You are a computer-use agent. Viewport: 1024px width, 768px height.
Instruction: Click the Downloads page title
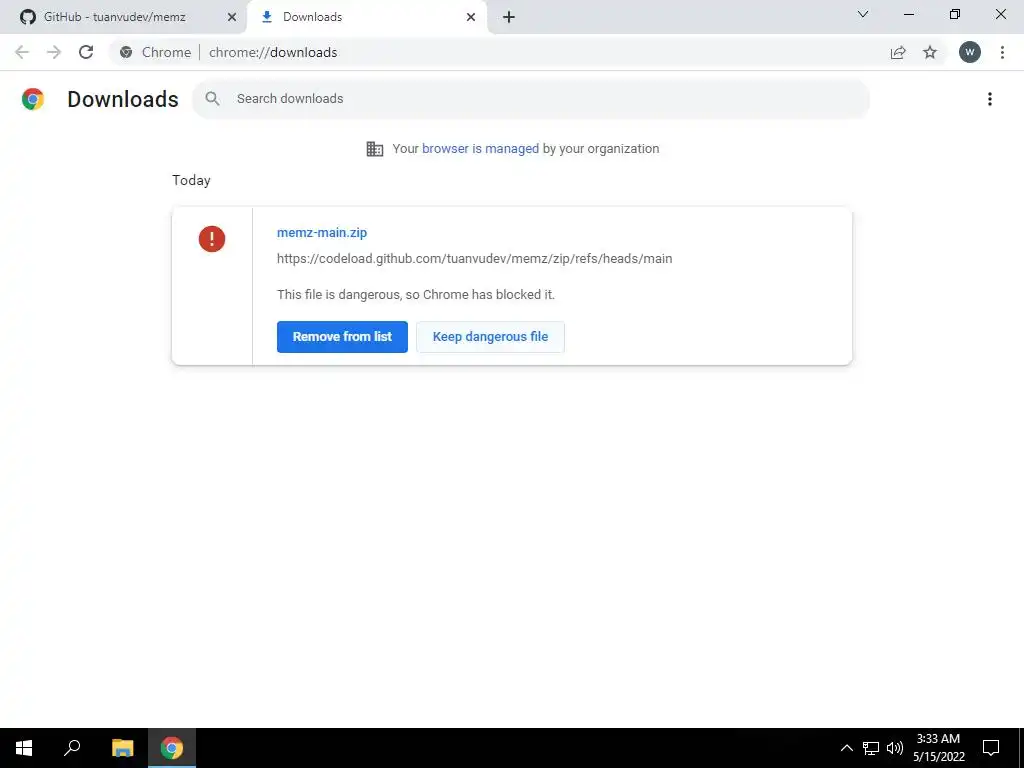[123, 99]
